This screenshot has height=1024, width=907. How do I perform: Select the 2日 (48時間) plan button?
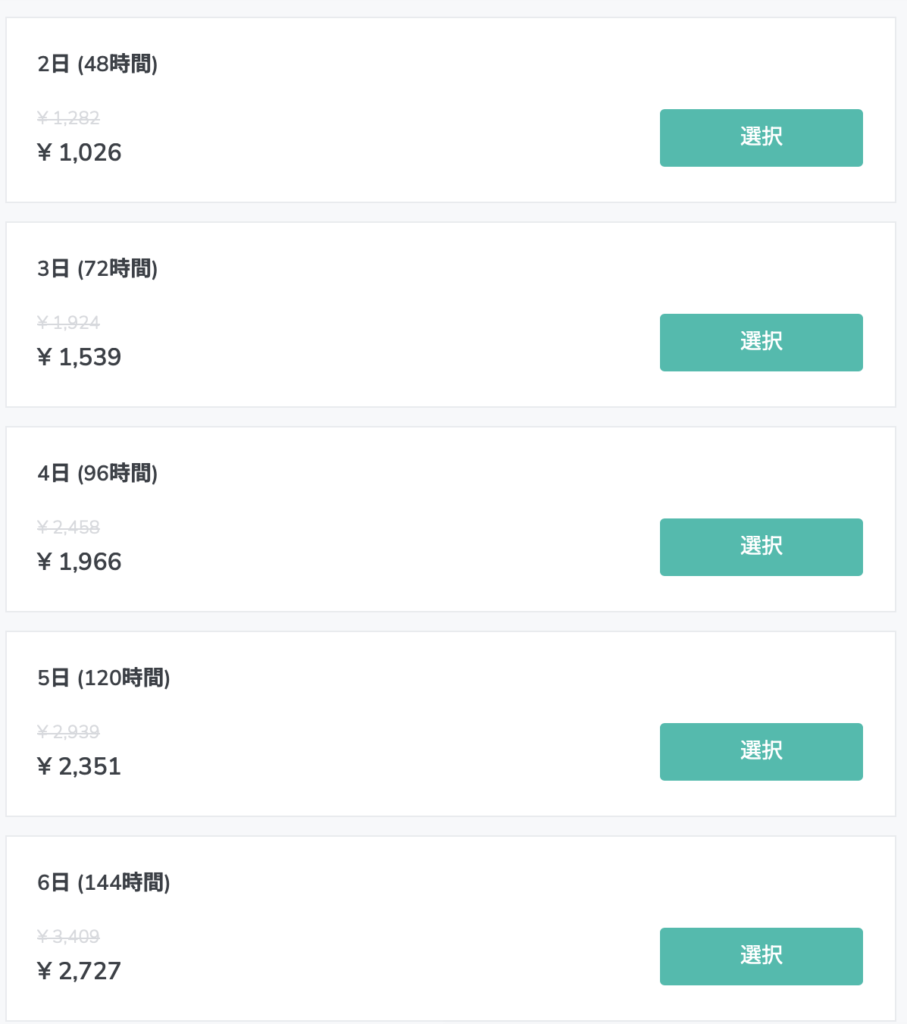coord(761,138)
